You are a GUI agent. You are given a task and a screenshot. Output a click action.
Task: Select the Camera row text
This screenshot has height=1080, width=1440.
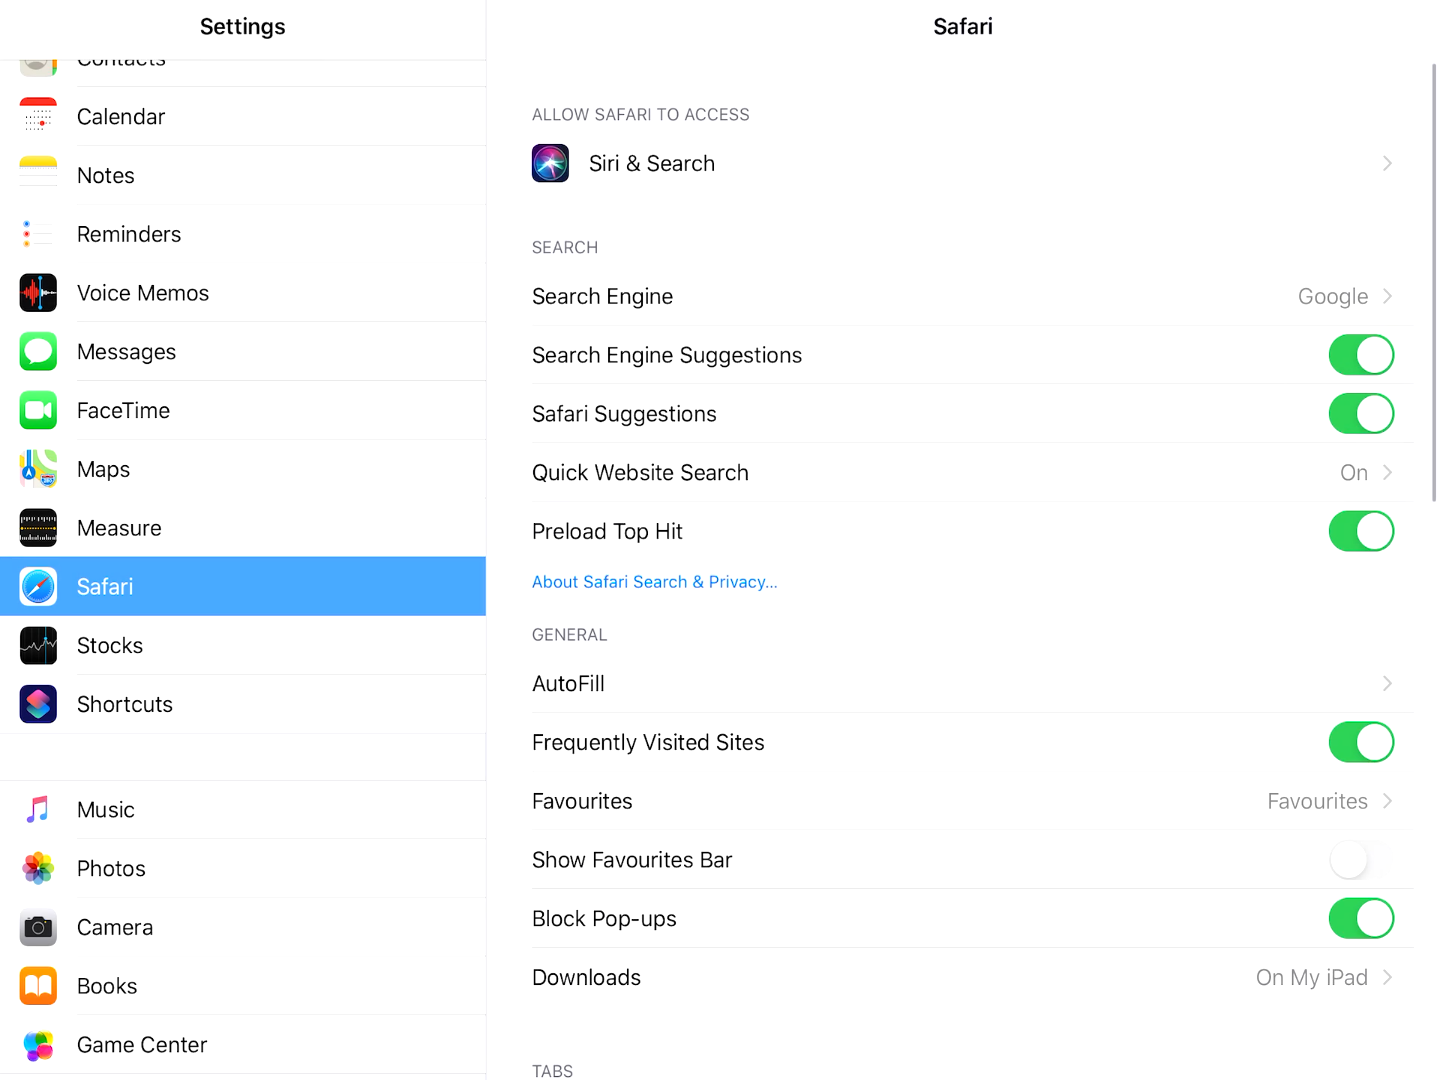(x=115, y=928)
